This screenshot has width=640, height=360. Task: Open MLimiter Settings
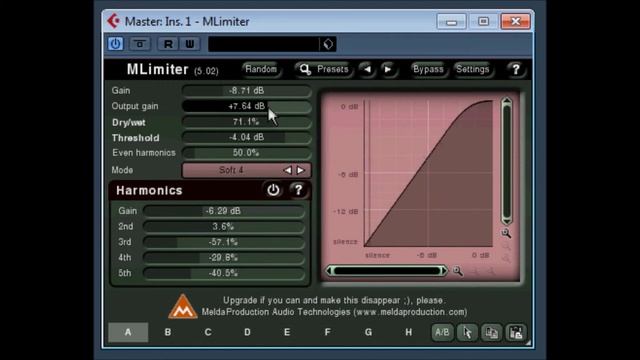click(x=472, y=69)
